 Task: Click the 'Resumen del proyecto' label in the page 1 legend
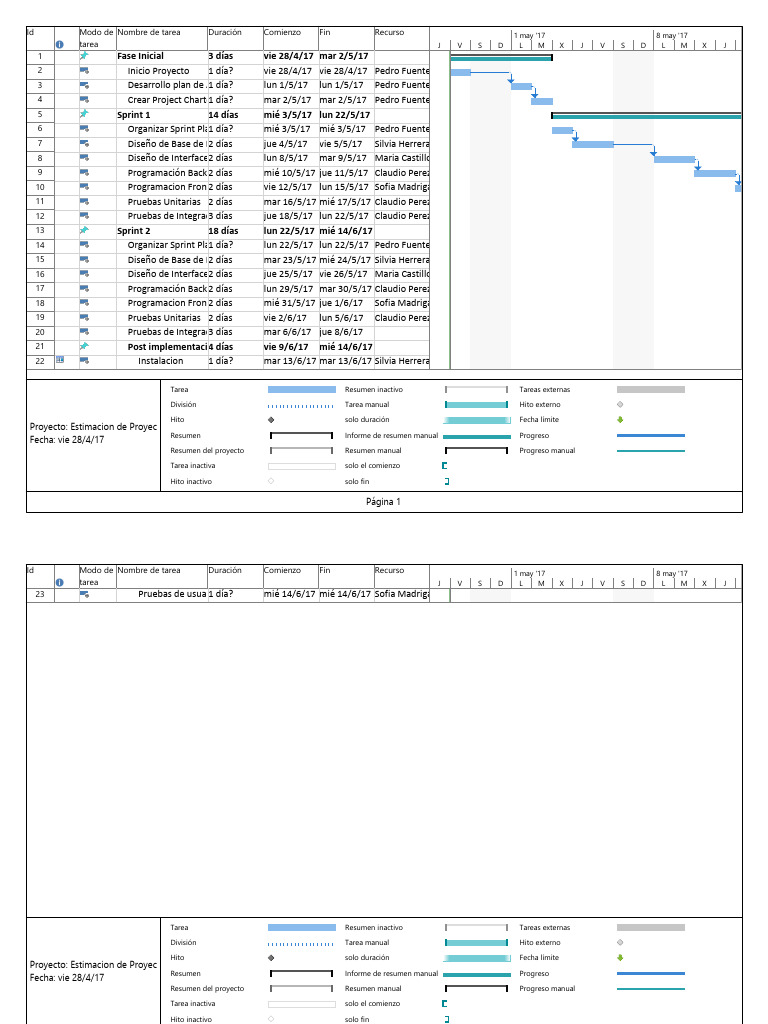click(x=207, y=451)
